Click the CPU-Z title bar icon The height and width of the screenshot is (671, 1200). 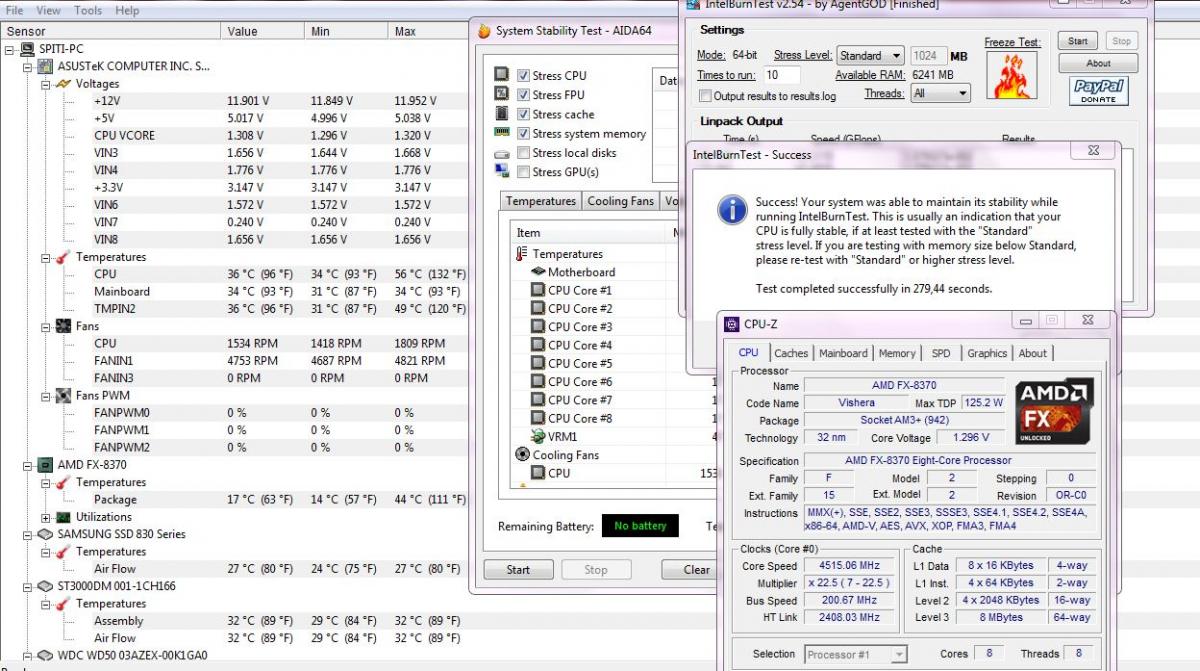731,323
